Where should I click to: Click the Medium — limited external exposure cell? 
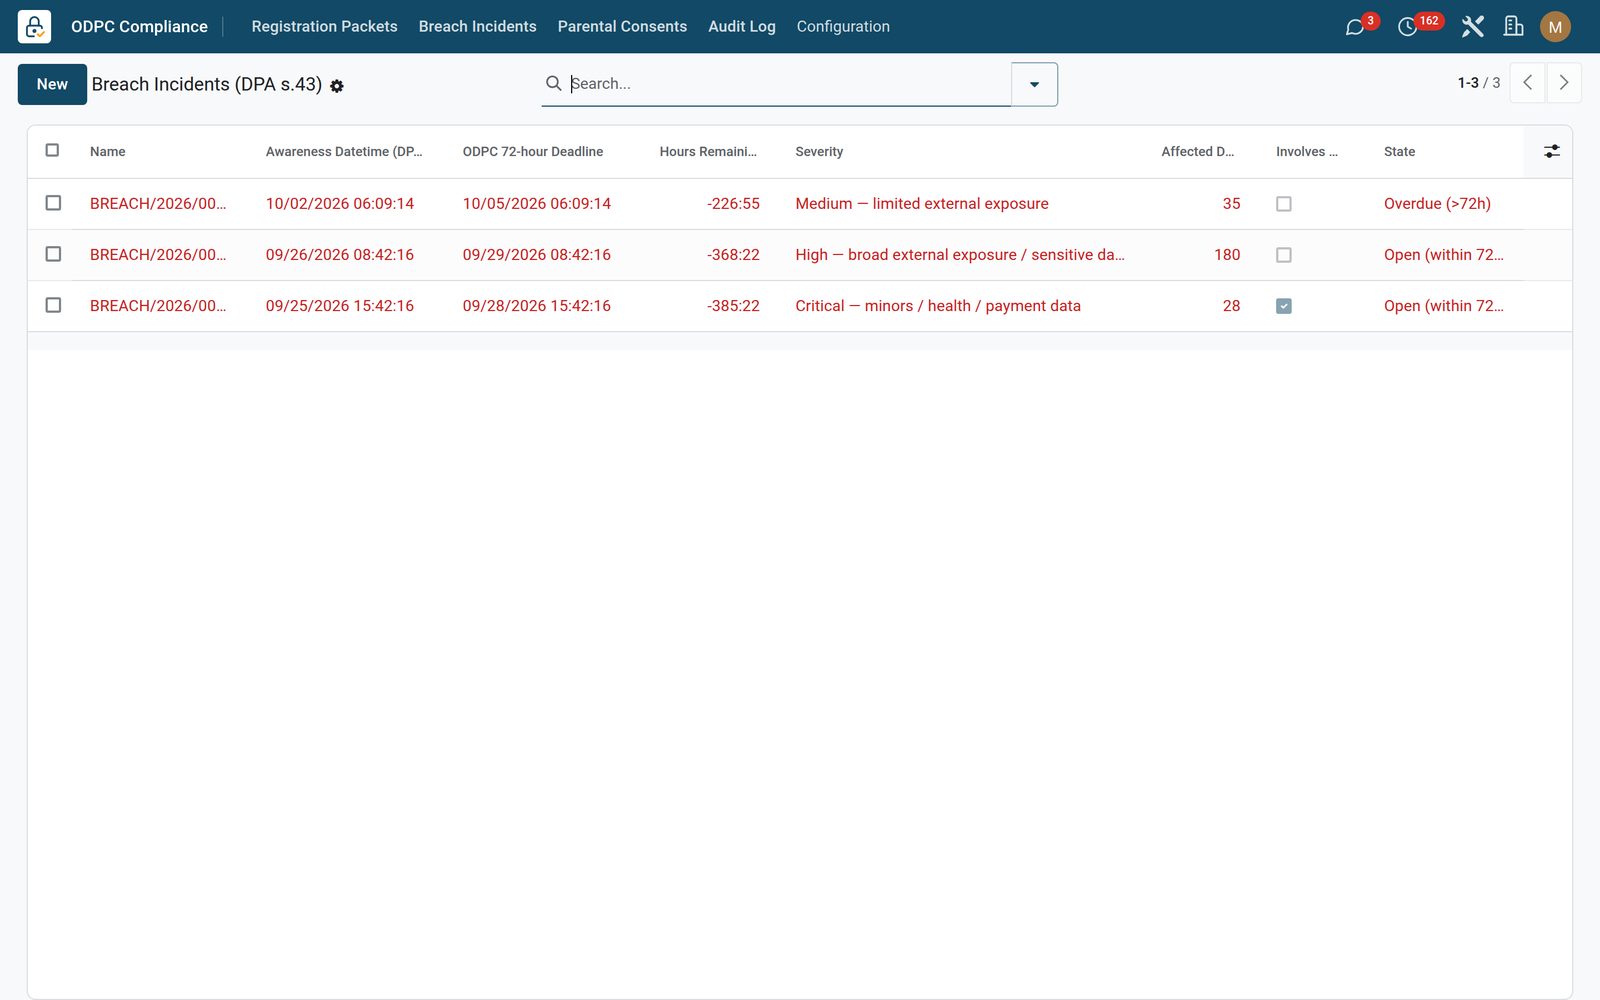click(922, 204)
